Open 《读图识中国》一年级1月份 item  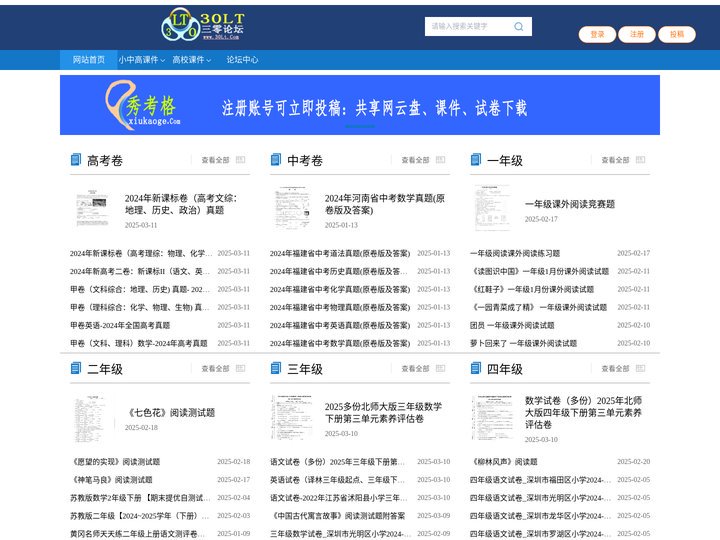click(x=540, y=271)
